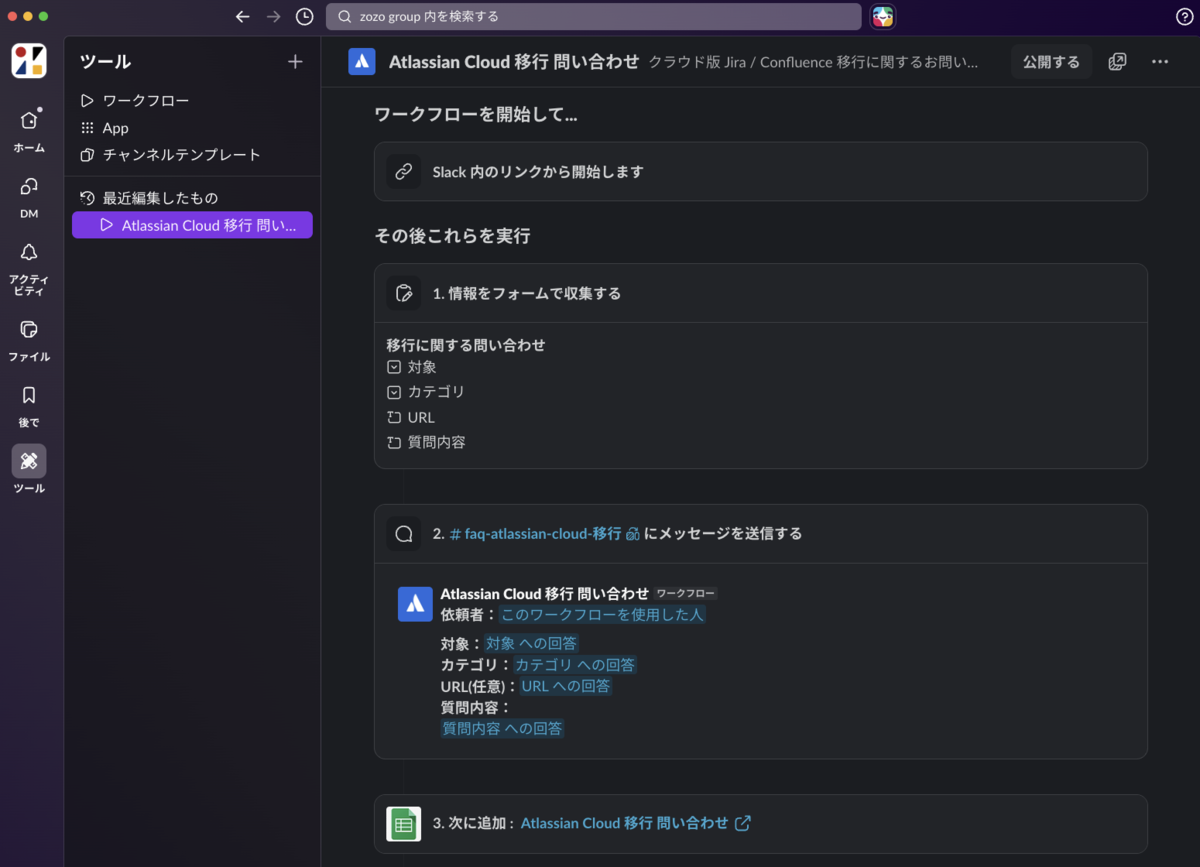Open step 1. 情報をフォームで収集する
1200x867 pixels.
(761, 293)
